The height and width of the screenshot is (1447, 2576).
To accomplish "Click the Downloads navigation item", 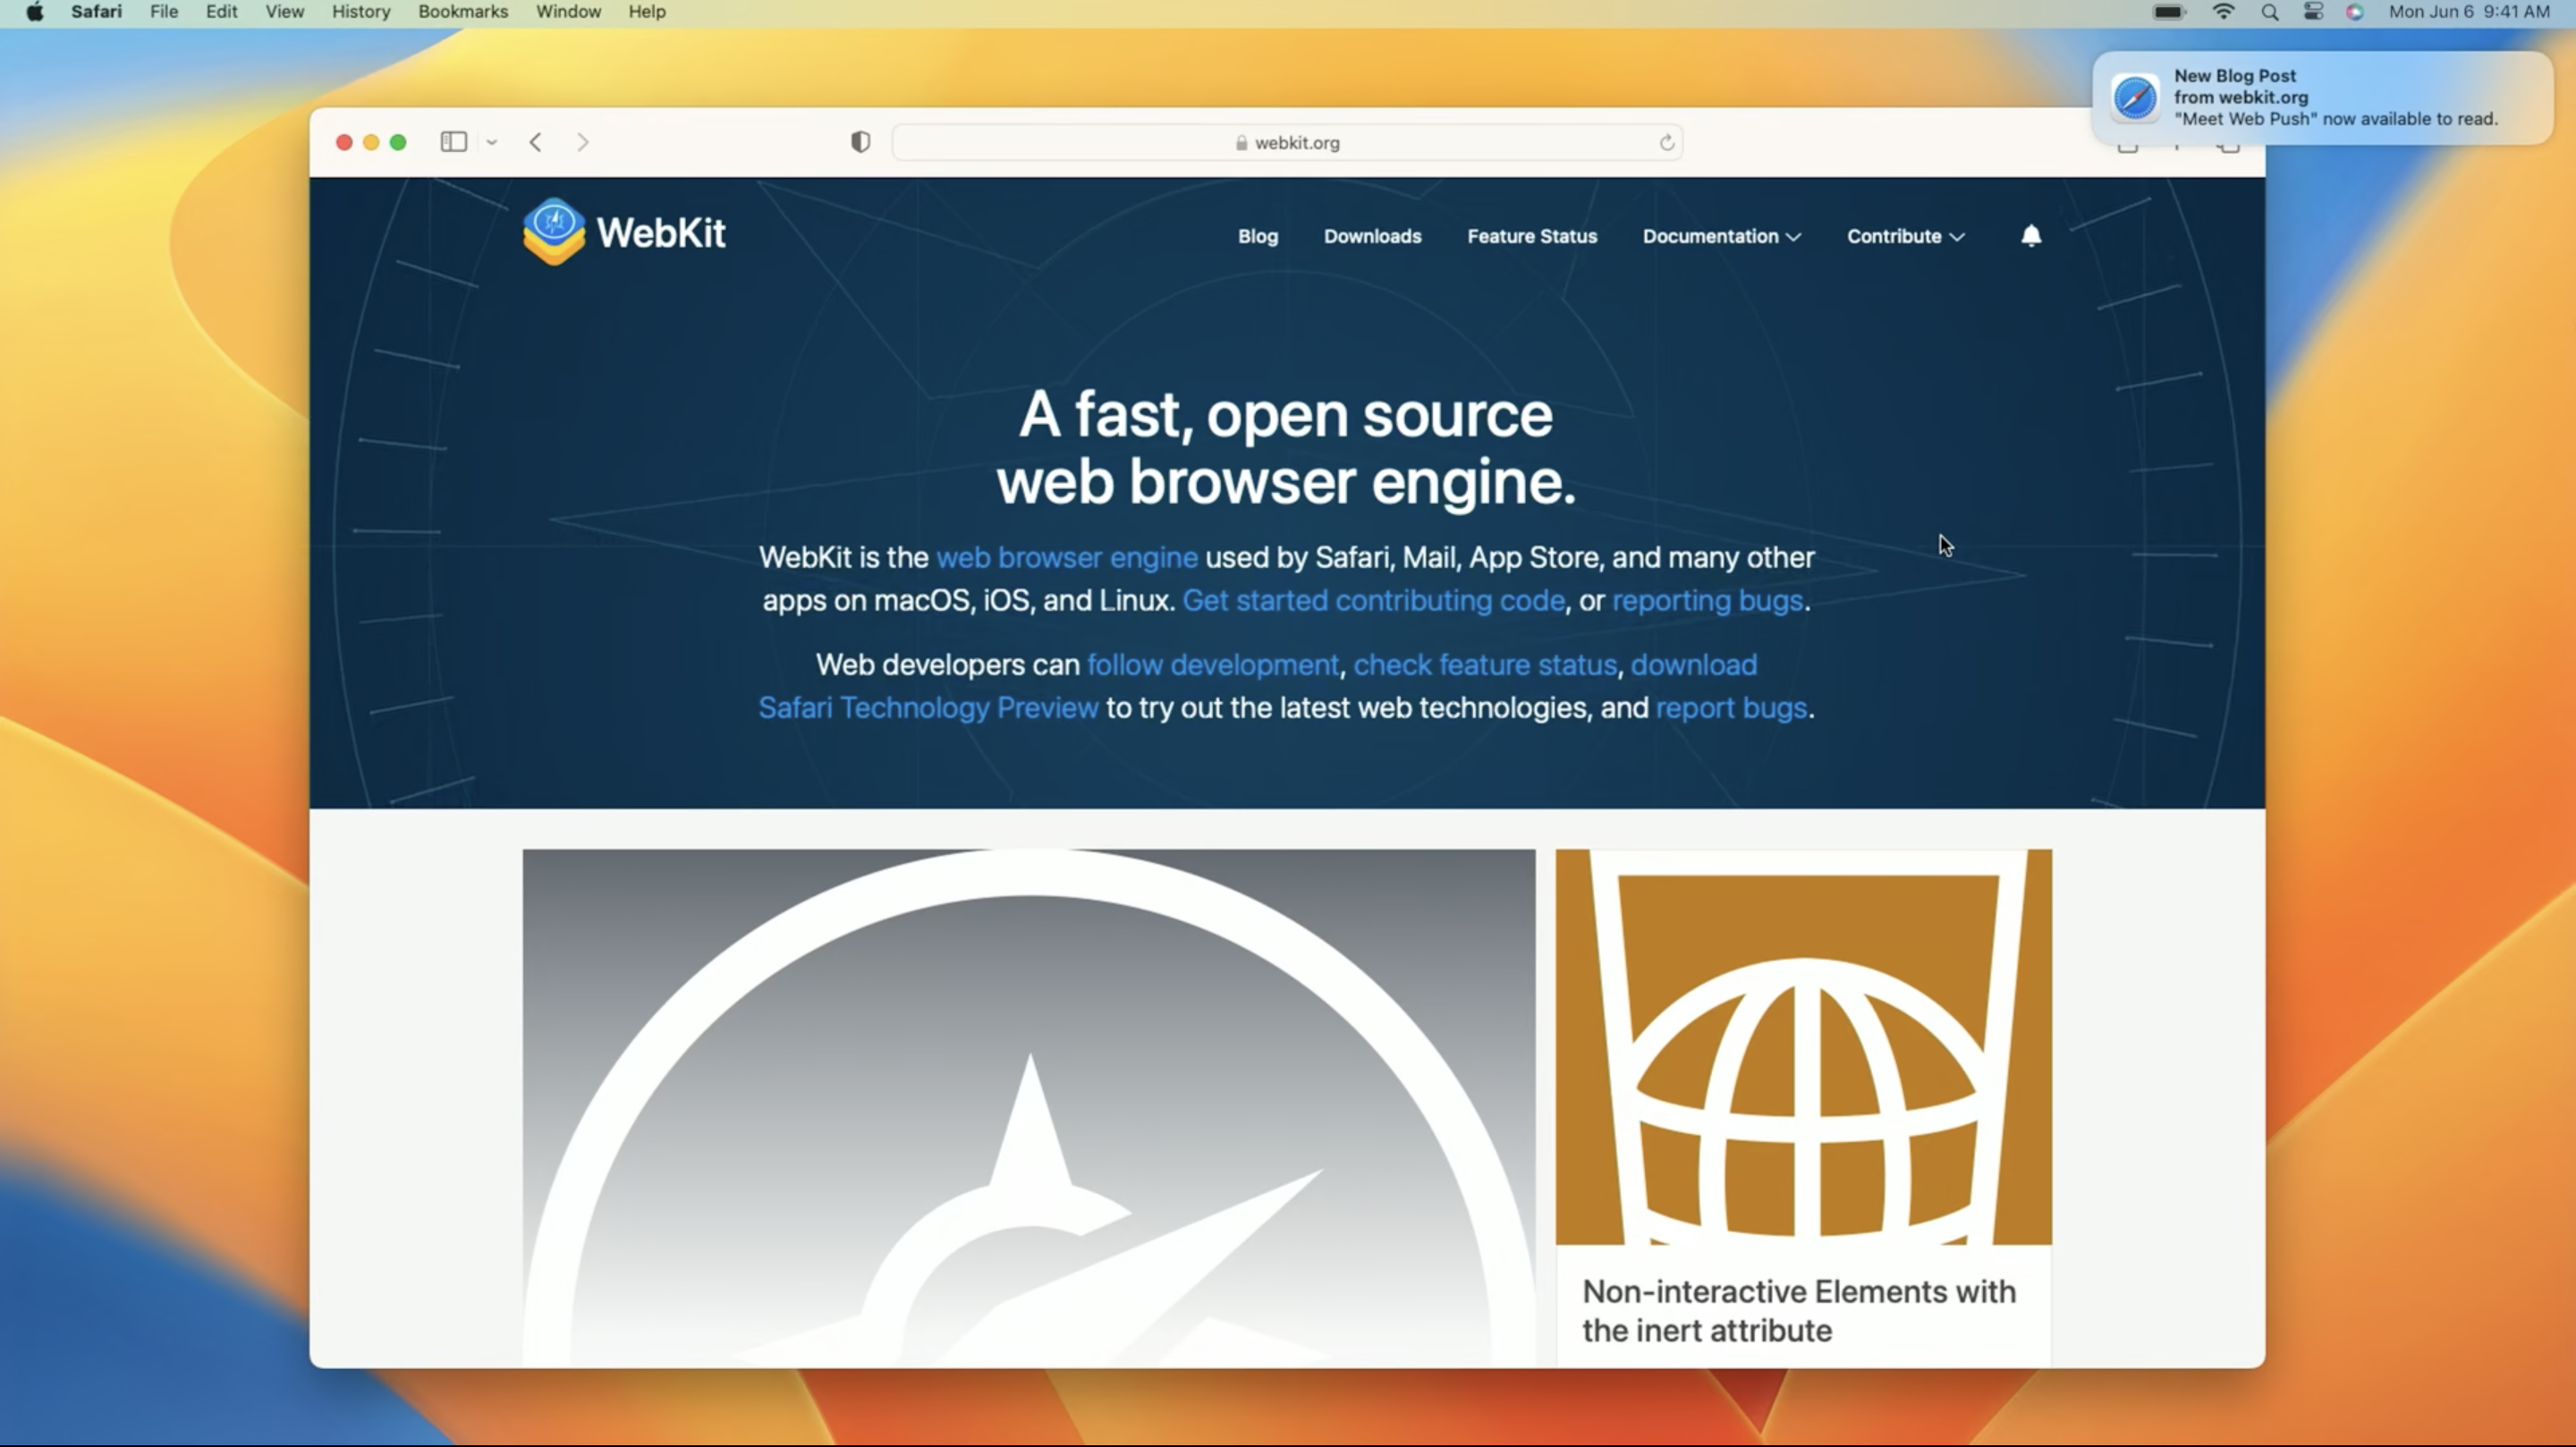I will (1373, 235).
